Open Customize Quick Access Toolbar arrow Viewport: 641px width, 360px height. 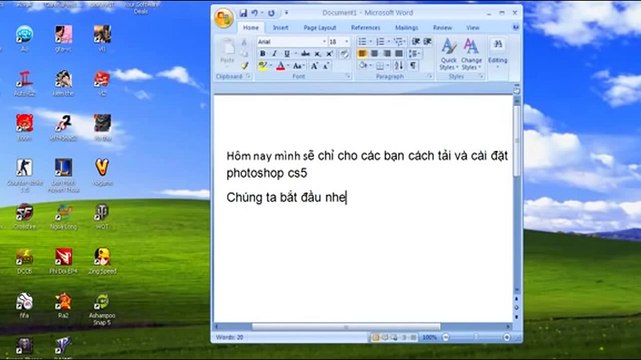click(286, 13)
